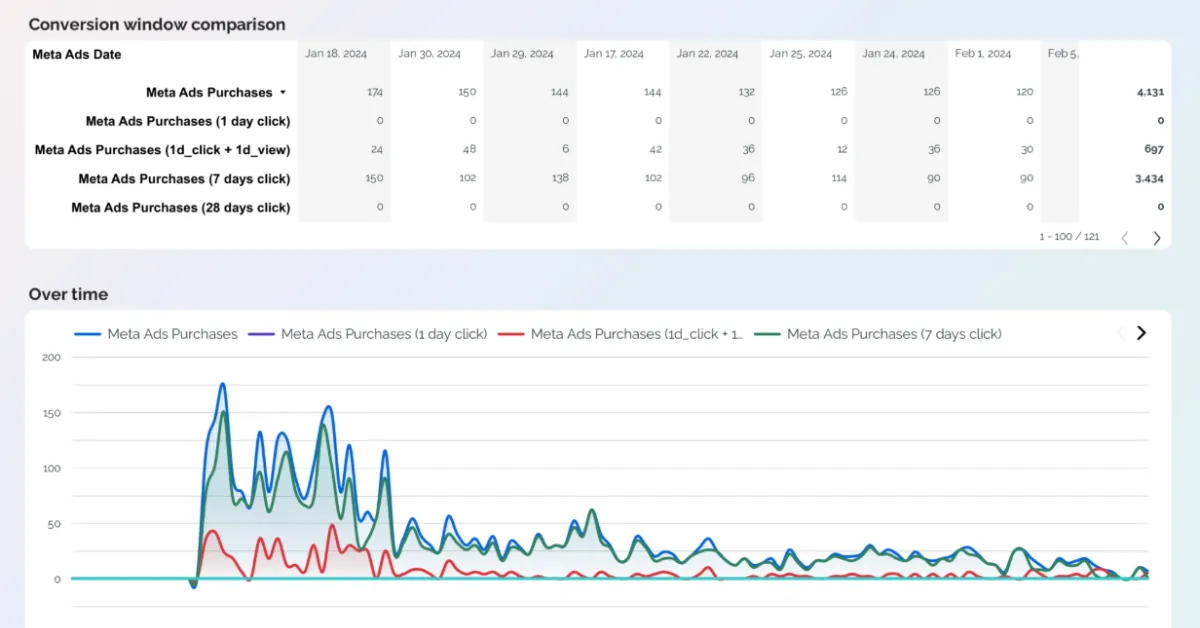Click the grand total value 4,131 in the table
The width and height of the screenshot is (1200, 628).
tap(1148, 91)
